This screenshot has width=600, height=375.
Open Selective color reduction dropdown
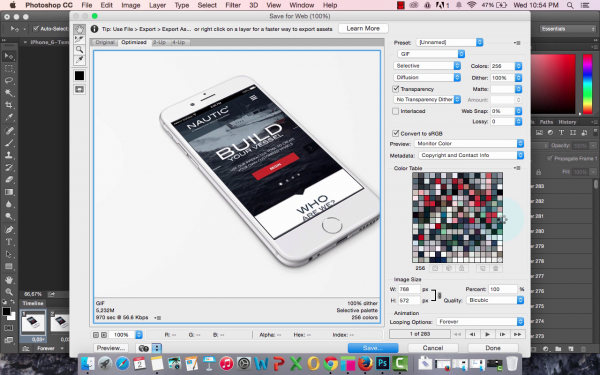[x=427, y=66]
